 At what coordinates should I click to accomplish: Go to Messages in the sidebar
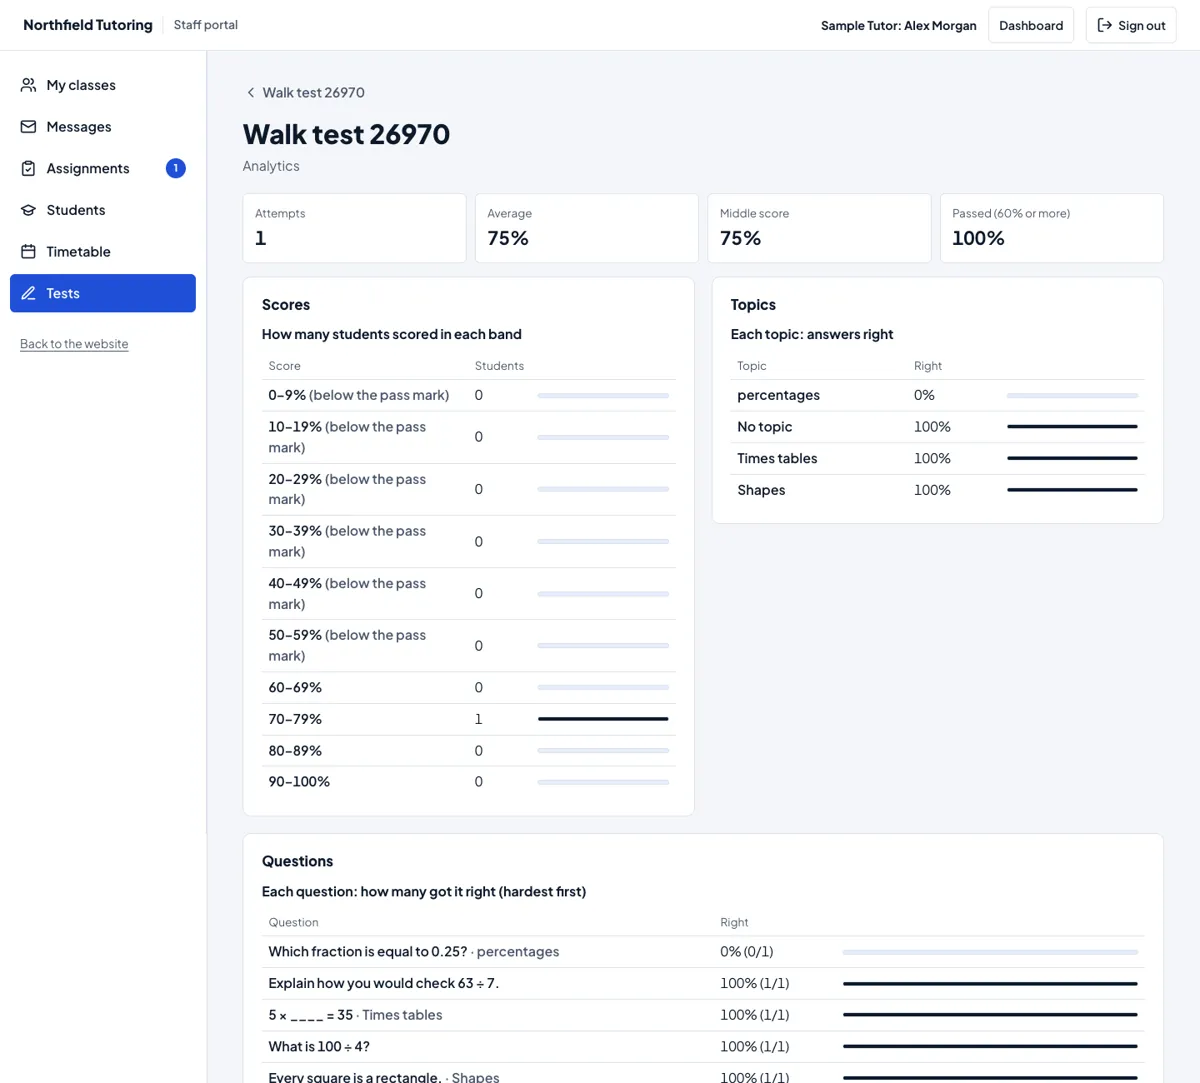click(103, 127)
